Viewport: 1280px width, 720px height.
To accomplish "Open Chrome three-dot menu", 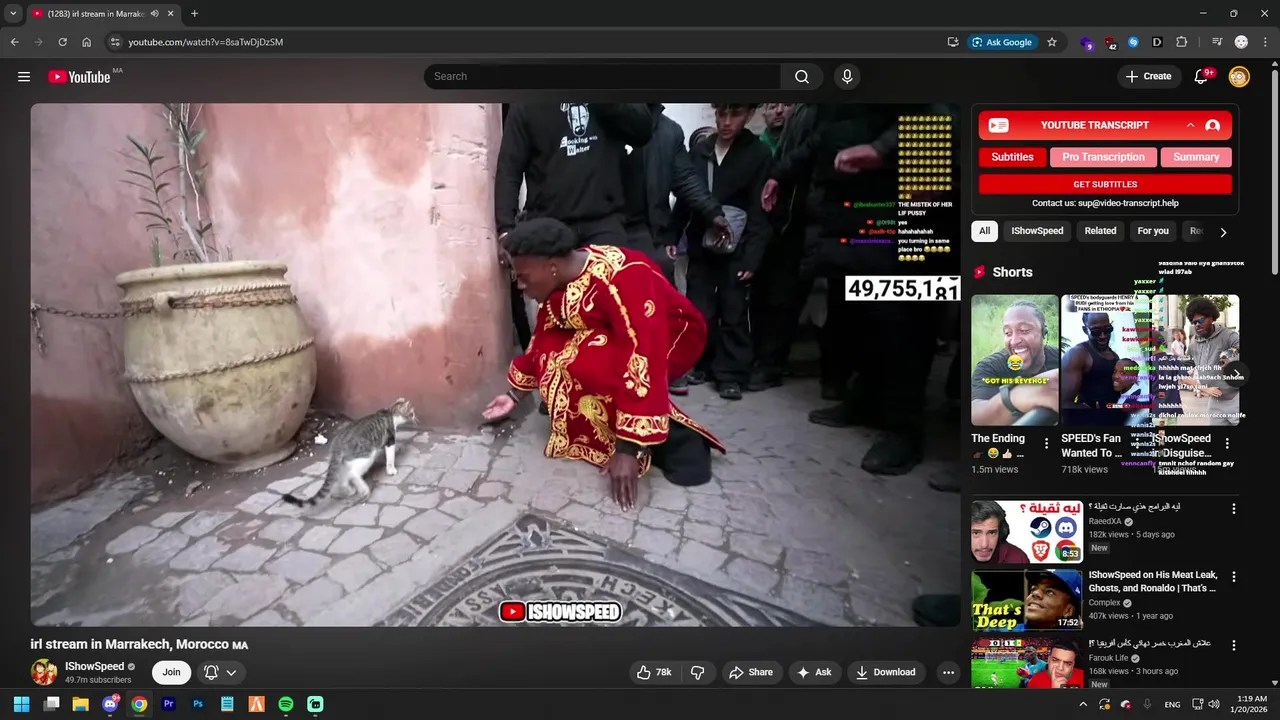I will click(1265, 42).
